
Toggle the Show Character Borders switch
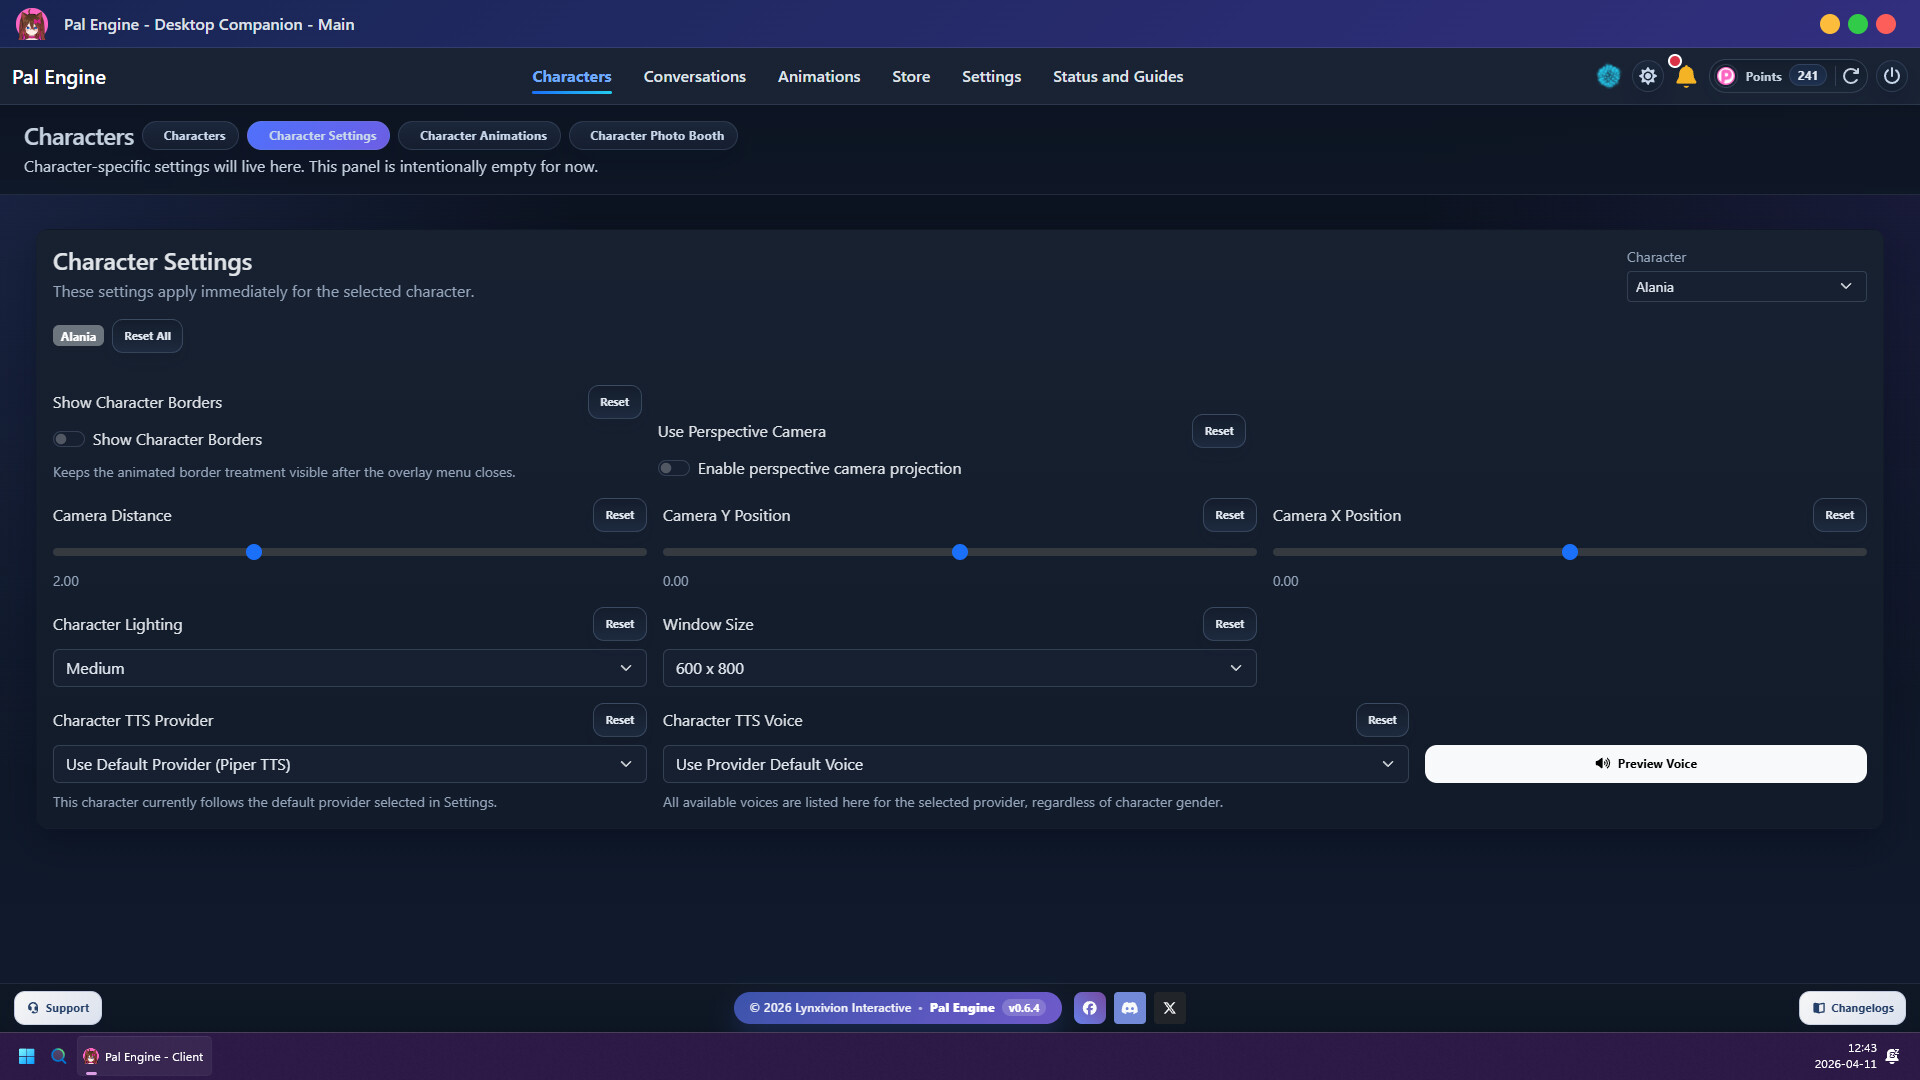click(x=68, y=439)
